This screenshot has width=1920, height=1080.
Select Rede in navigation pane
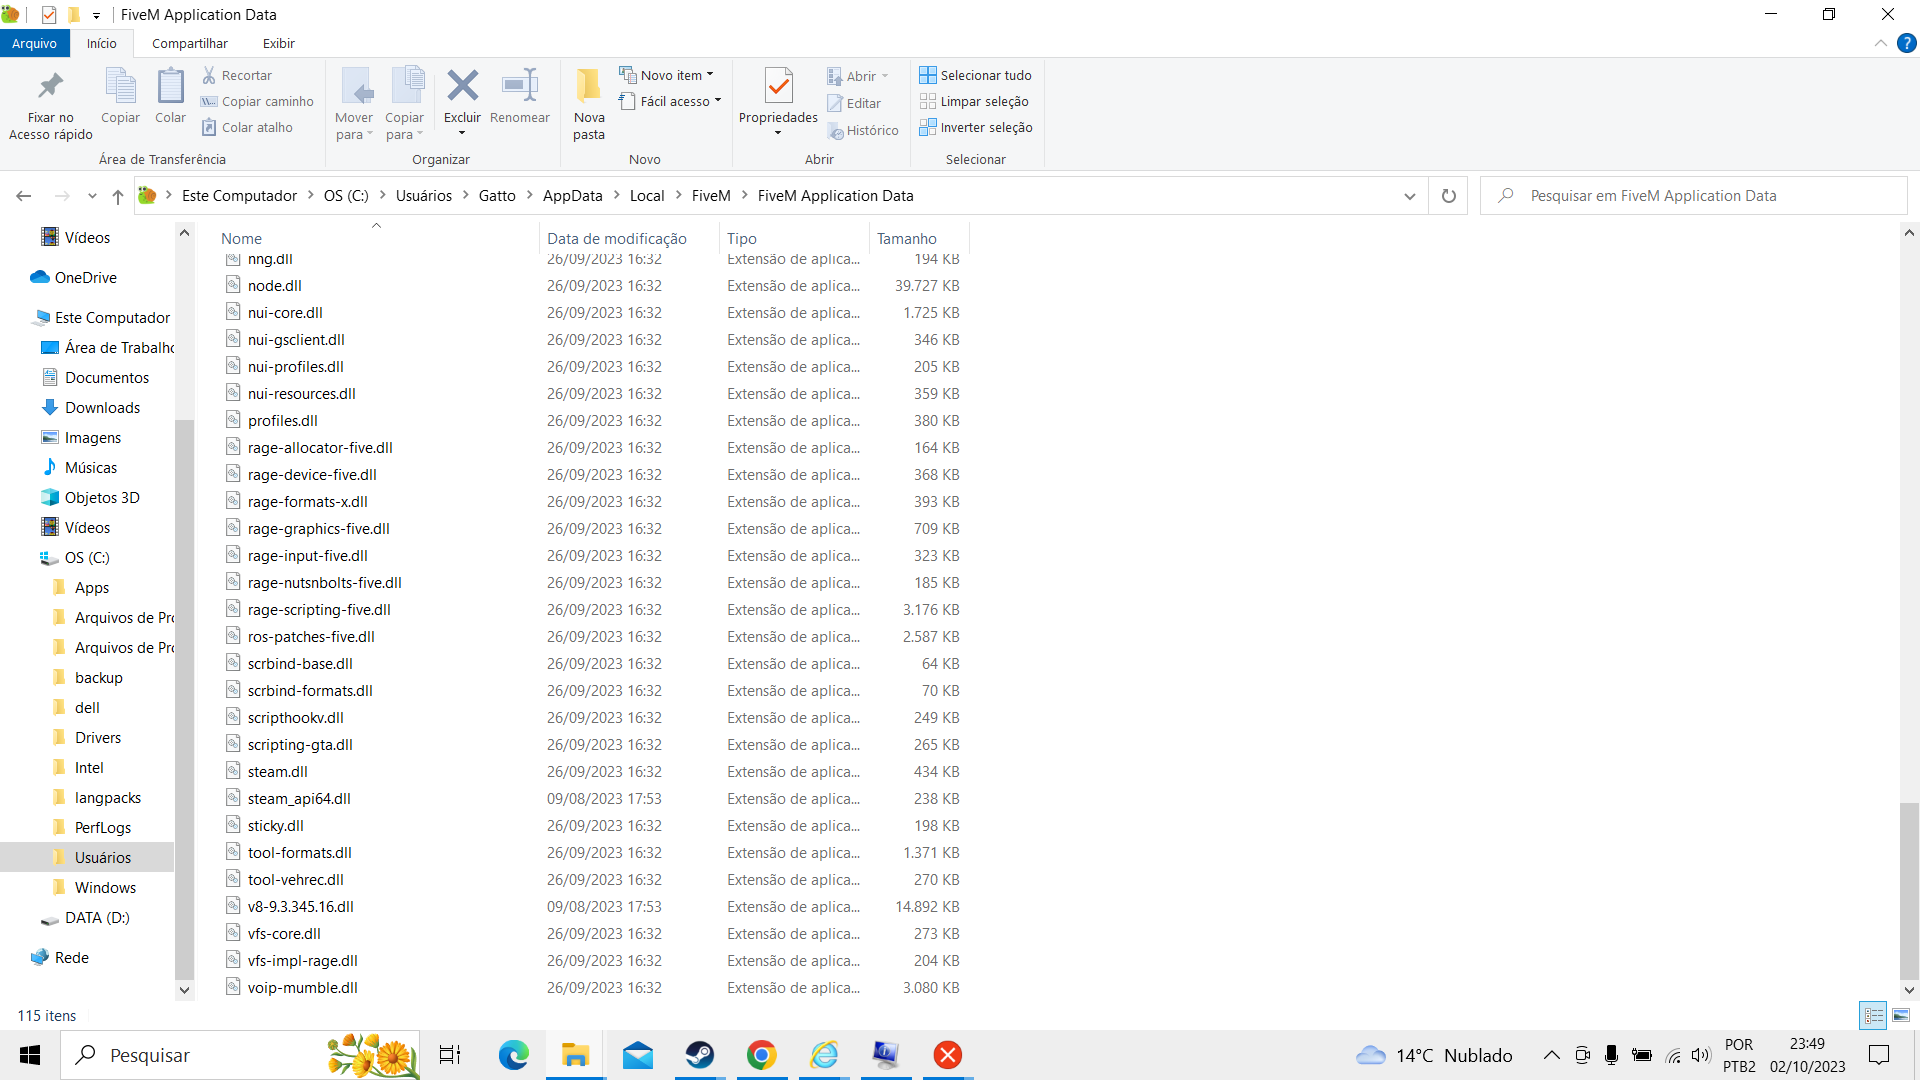pos(71,957)
